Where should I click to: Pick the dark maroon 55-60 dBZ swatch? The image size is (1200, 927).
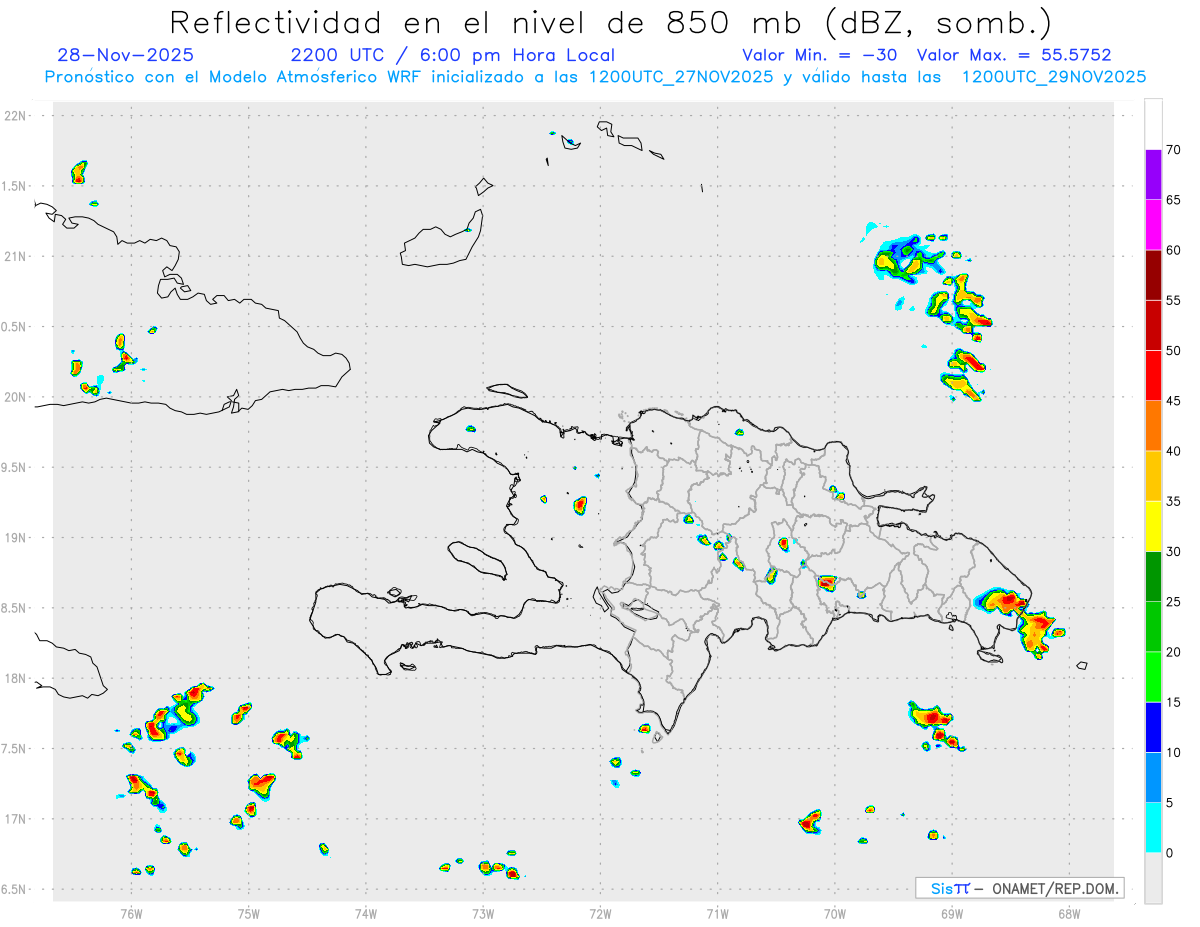pos(1153,275)
